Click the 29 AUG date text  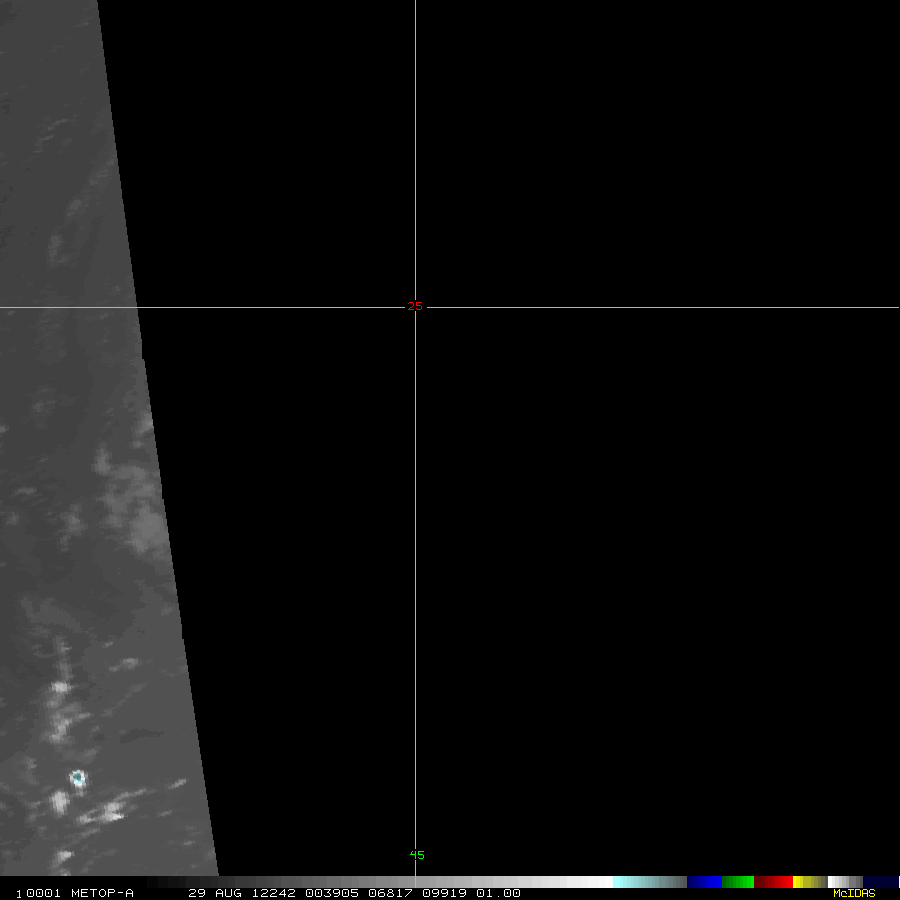coord(215,893)
